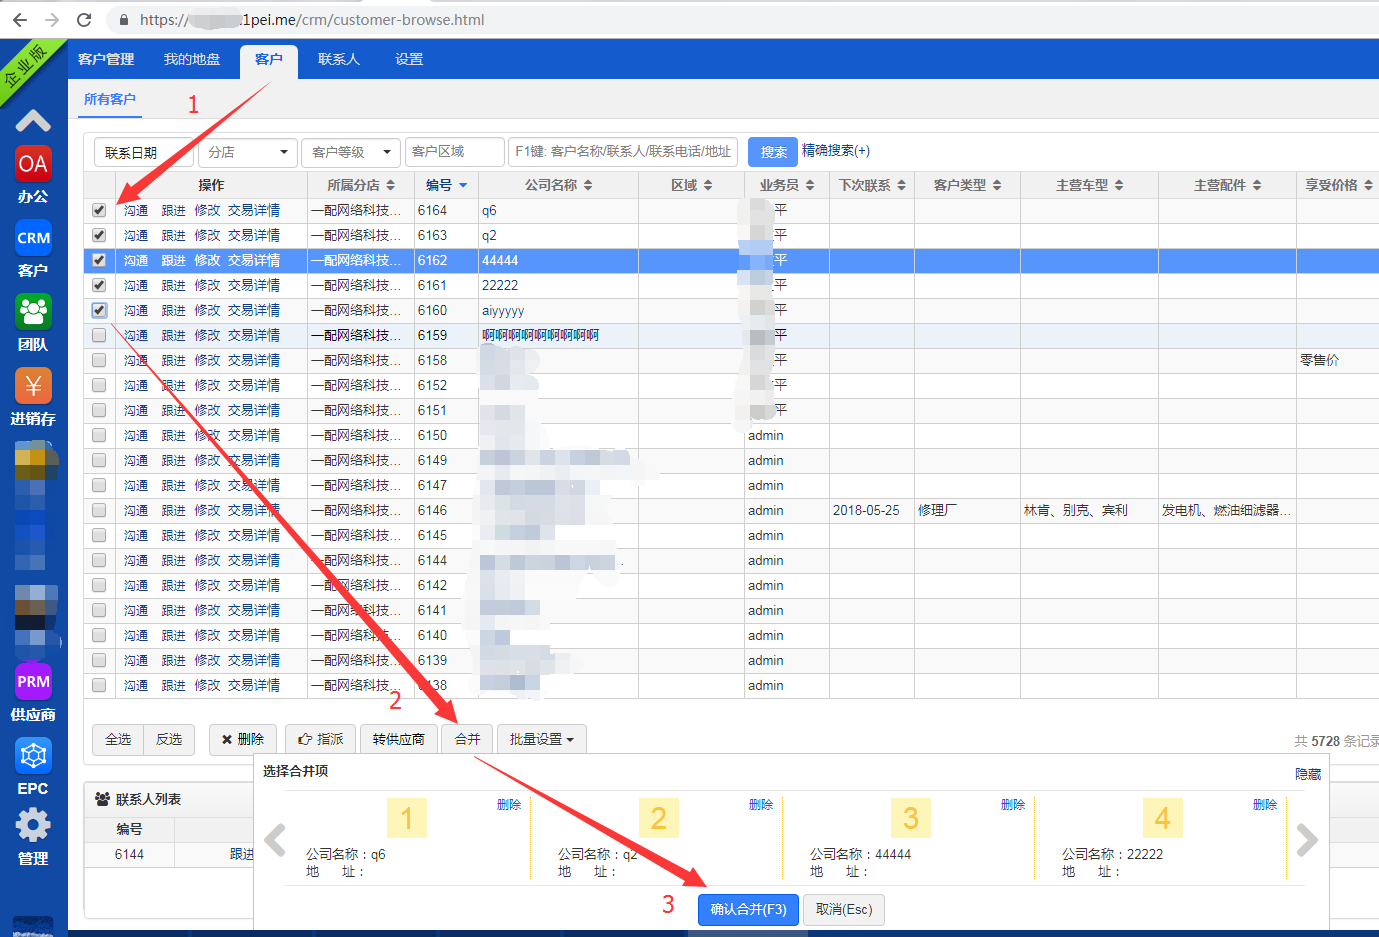Cancel merge with 取消(Esc)
This screenshot has width=1379, height=937.
point(844,909)
